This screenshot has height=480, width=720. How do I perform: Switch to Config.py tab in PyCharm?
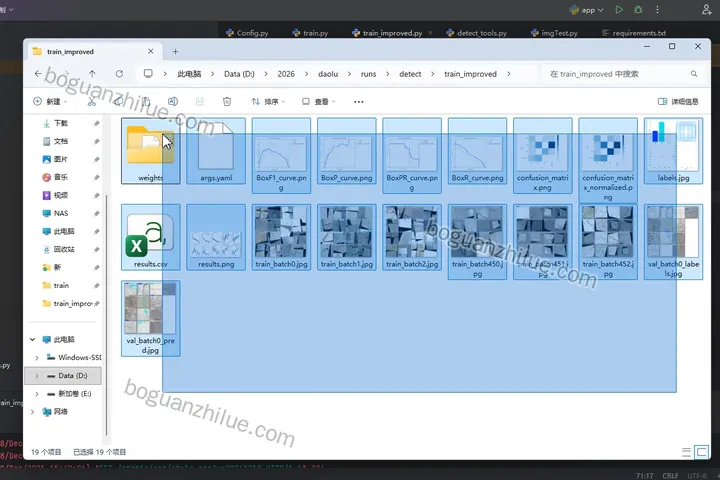click(247, 33)
